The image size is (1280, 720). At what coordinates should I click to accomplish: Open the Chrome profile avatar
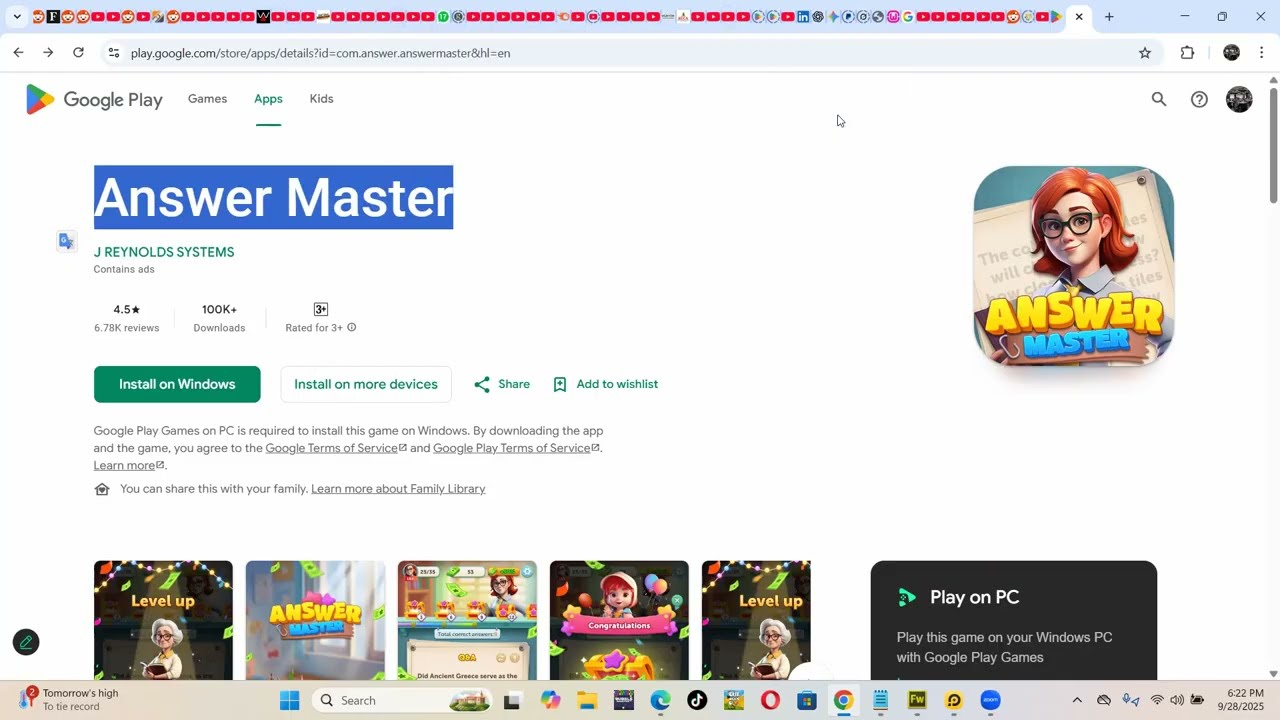(x=1231, y=53)
